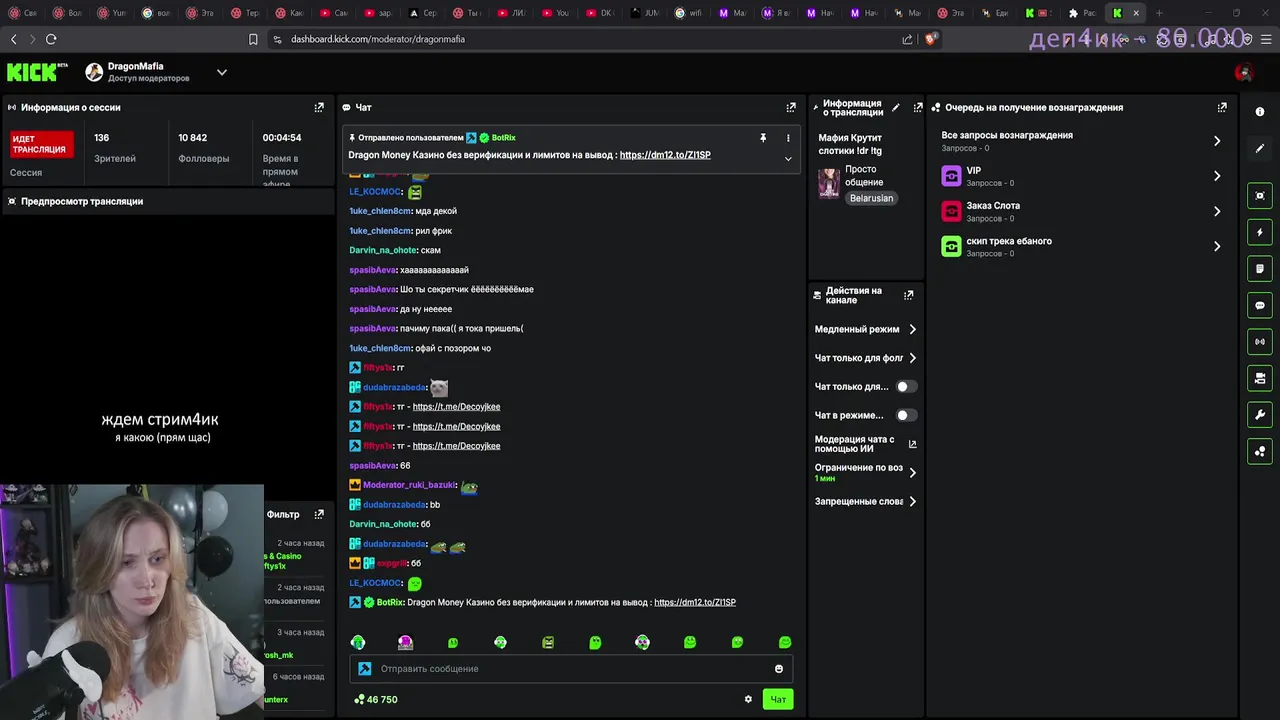Expand the pinned message chevron
This screenshot has height=720, width=1280.
pos(788,158)
